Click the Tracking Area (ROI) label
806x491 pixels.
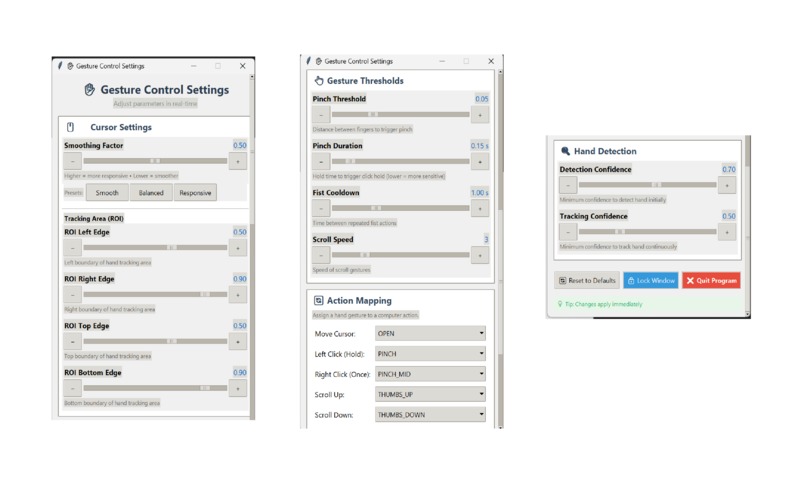[x=94, y=219]
